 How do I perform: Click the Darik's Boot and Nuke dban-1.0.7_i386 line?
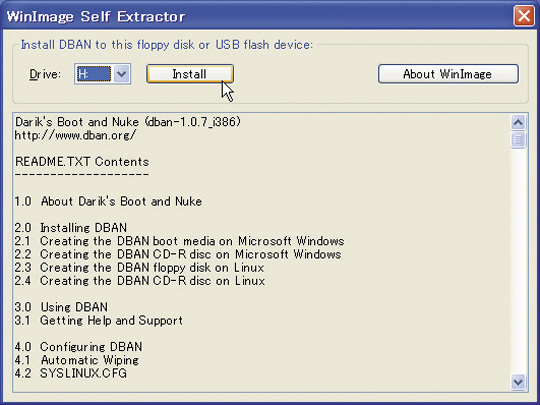click(128, 122)
